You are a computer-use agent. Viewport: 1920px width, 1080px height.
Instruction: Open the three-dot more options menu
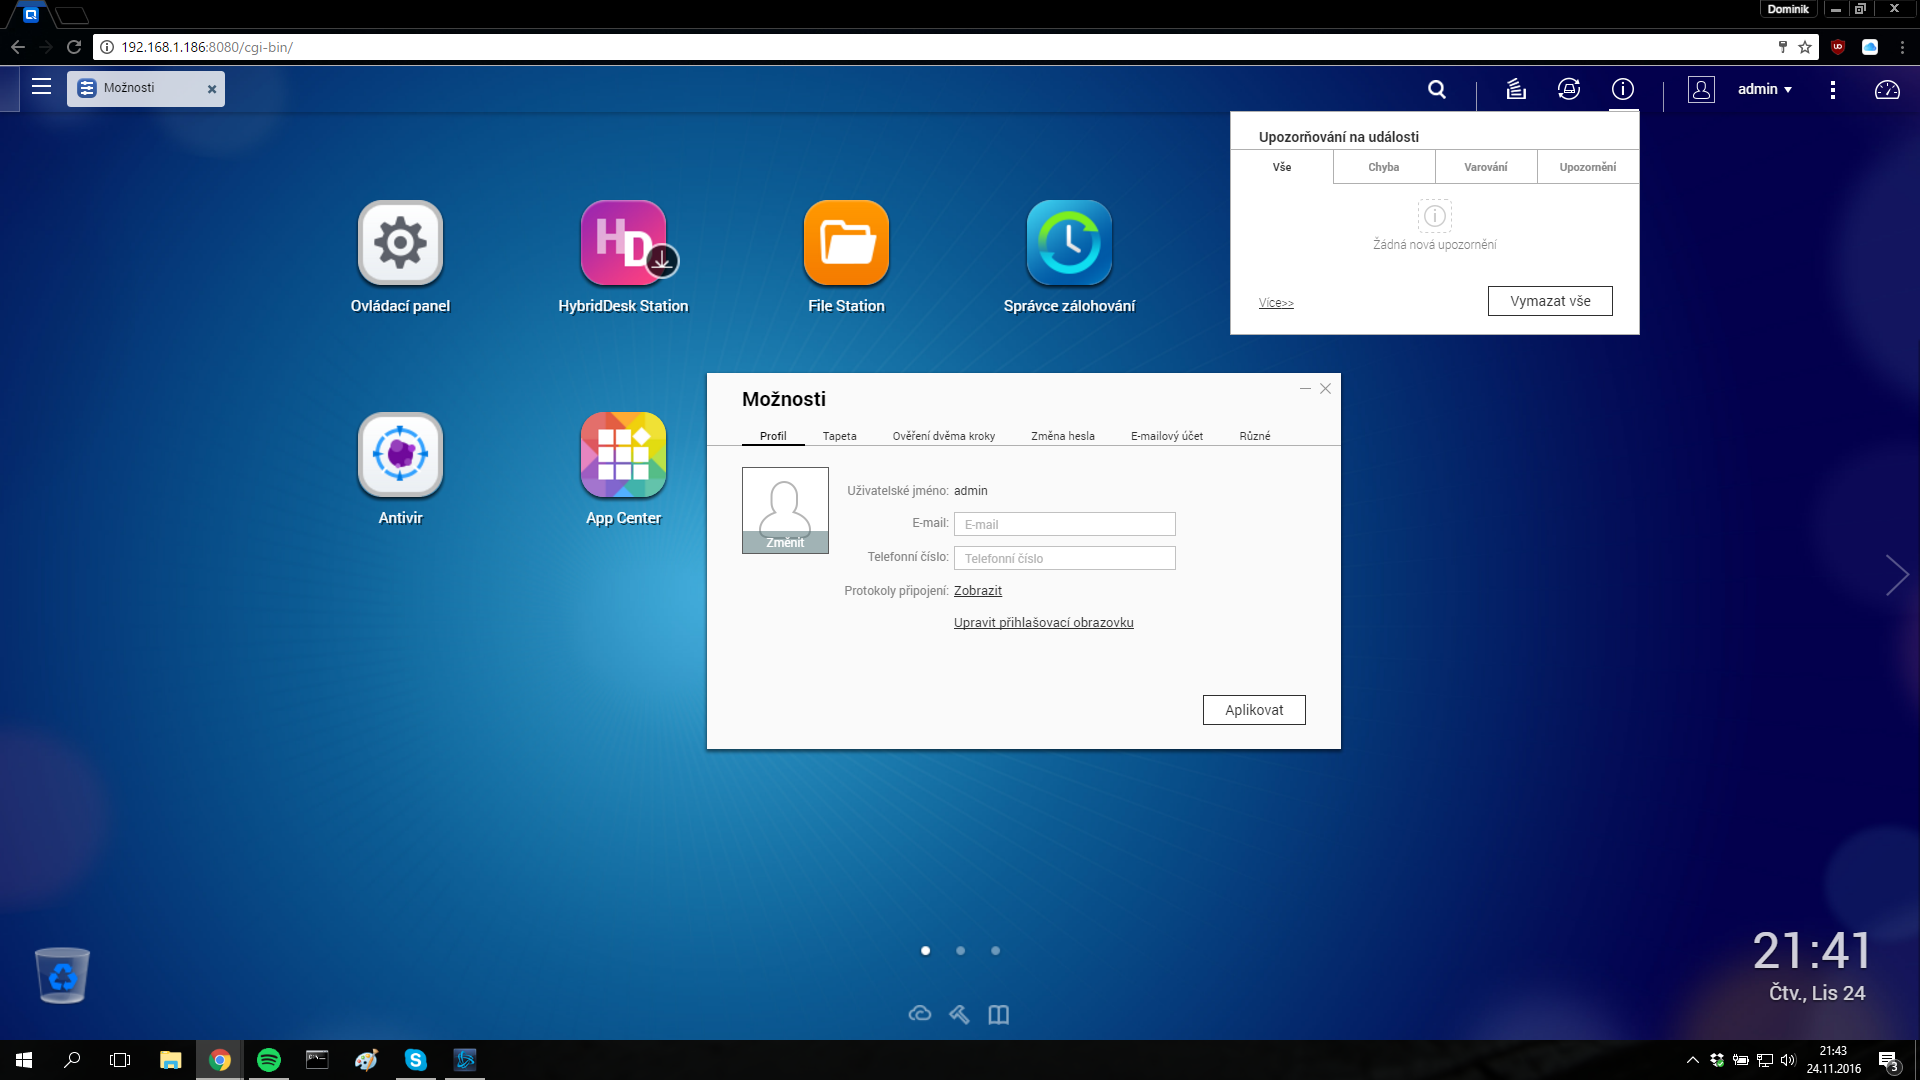click(x=1832, y=89)
